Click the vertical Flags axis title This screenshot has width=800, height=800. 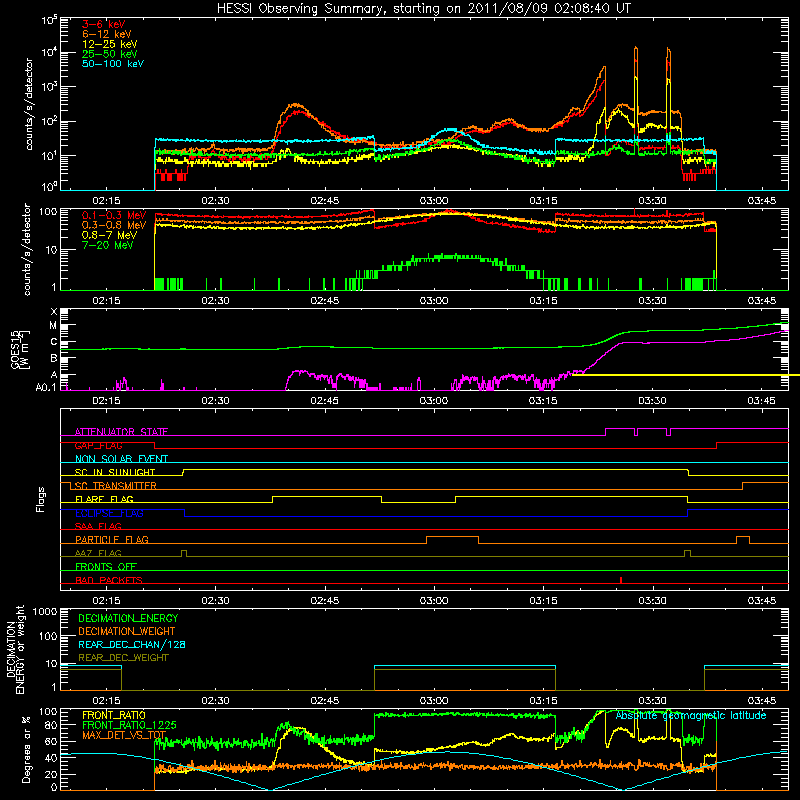[x=41, y=499]
